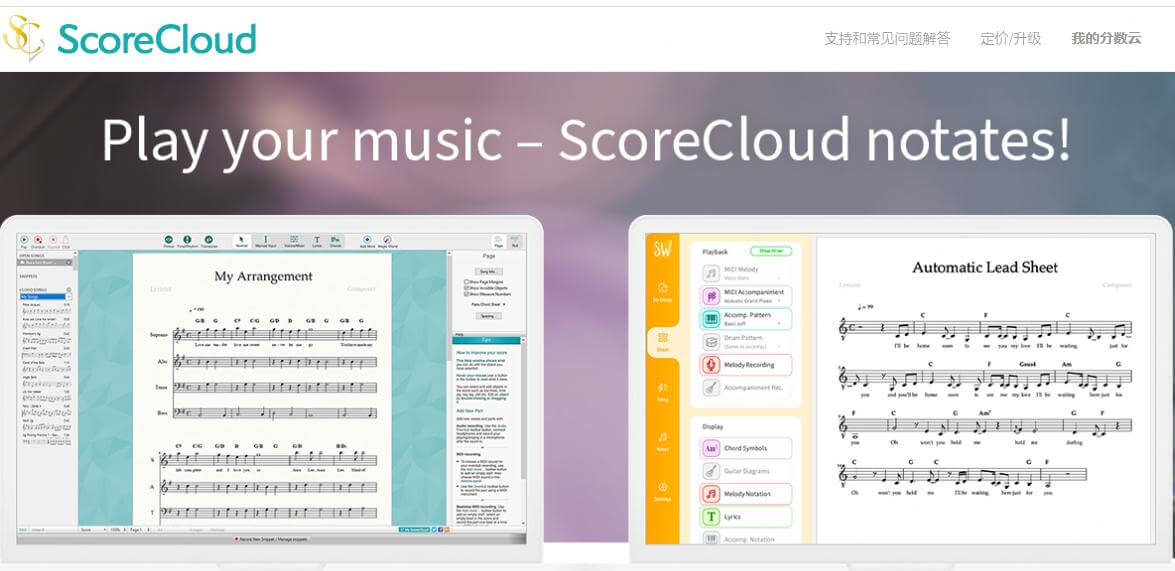
Task: Open Acoustic Grand Piano instrument dropdown
Action: tap(752, 300)
